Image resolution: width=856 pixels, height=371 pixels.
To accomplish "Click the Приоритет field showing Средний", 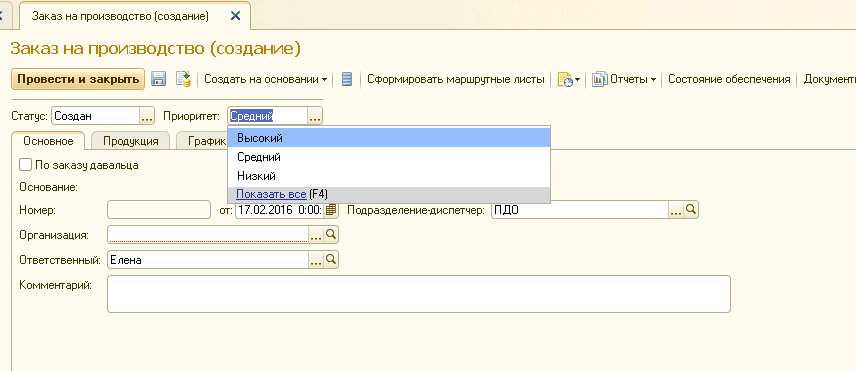I will click(268, 116).
